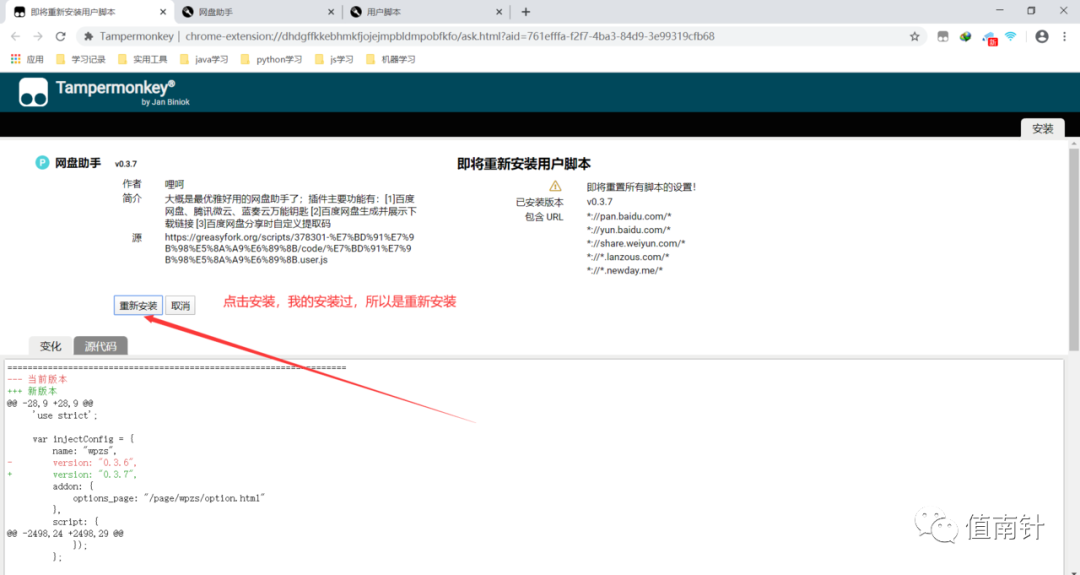Click the +++ 新版本 diff header
This screenshot has width=1080, height=575.
tap(32, 391)
